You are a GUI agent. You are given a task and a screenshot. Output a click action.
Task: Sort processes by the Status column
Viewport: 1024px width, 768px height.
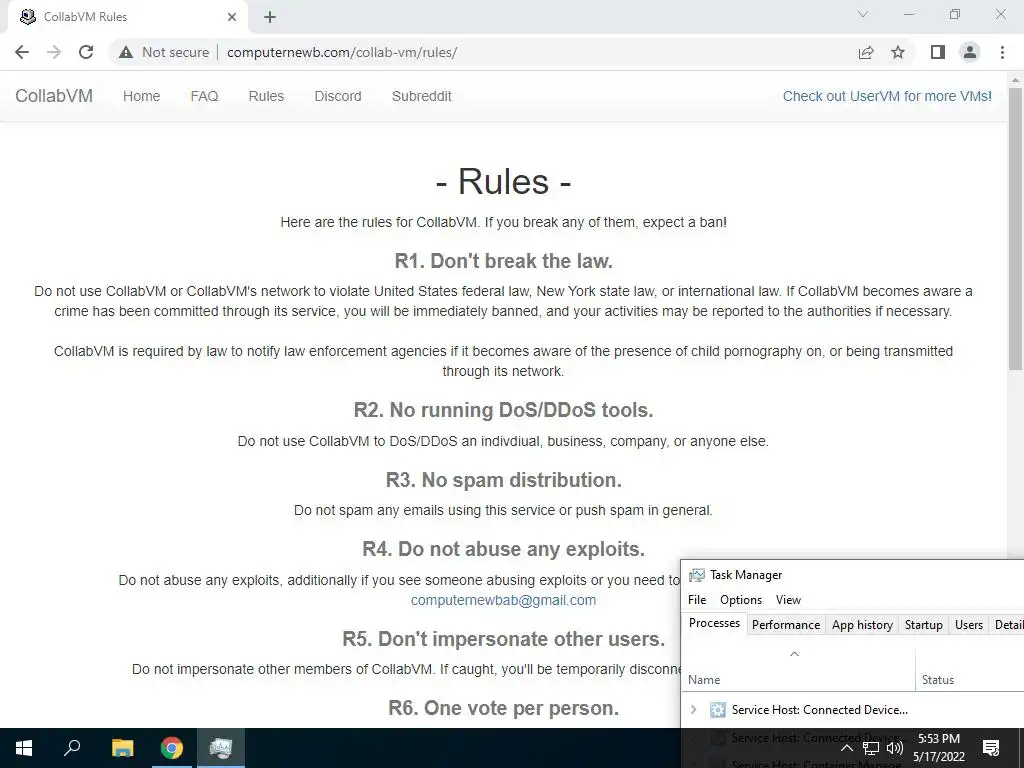point(970,669)
